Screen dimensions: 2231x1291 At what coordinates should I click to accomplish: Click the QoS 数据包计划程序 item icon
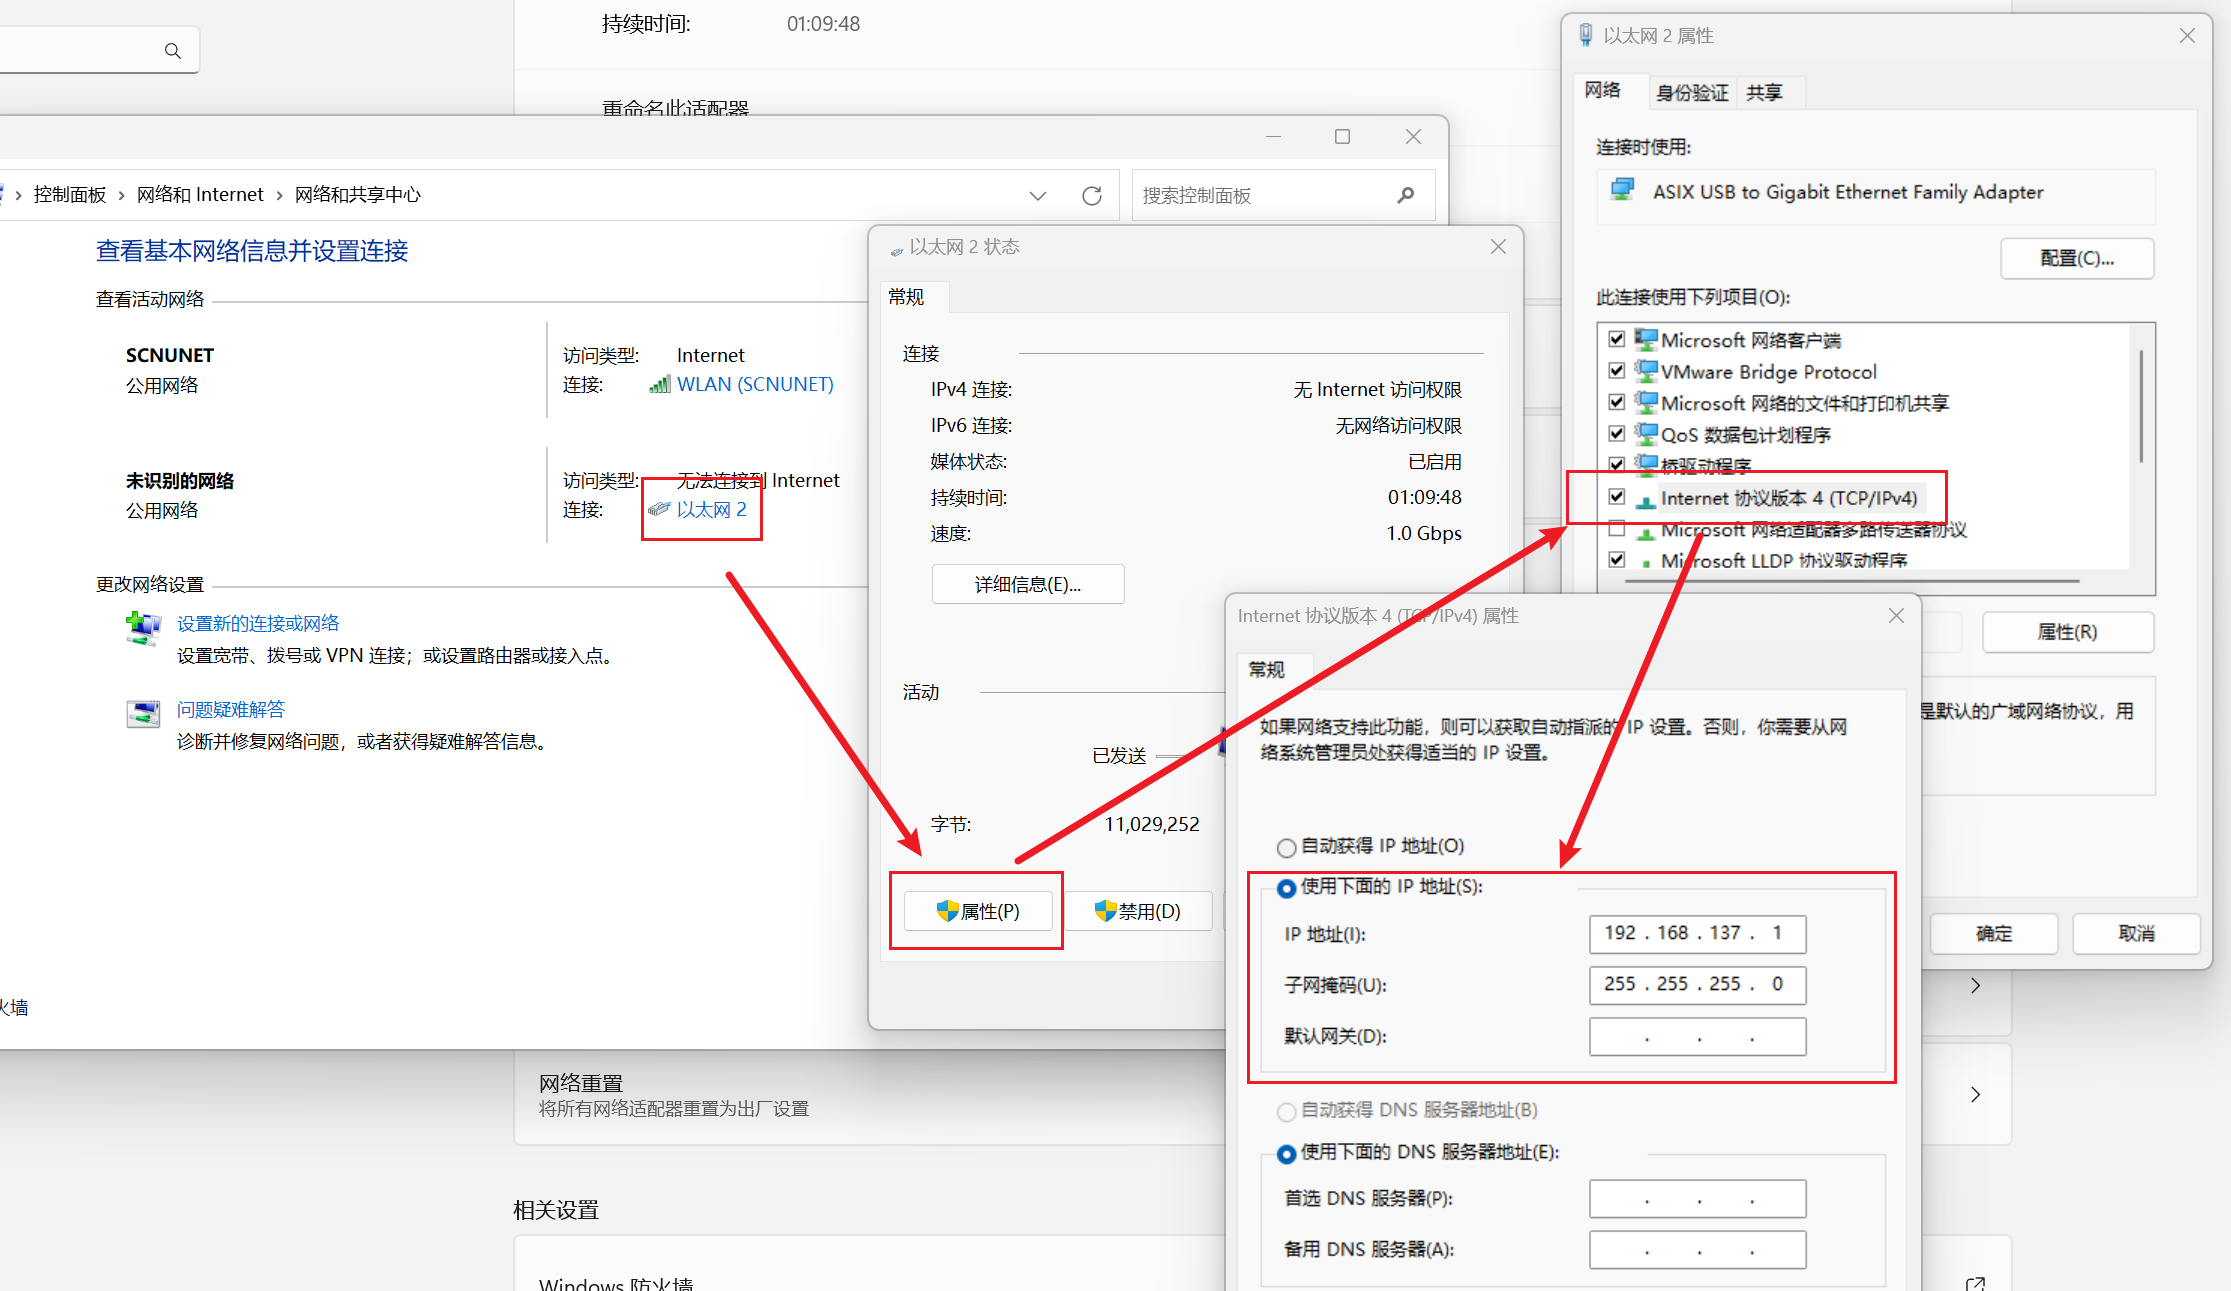click(1645, 434)
